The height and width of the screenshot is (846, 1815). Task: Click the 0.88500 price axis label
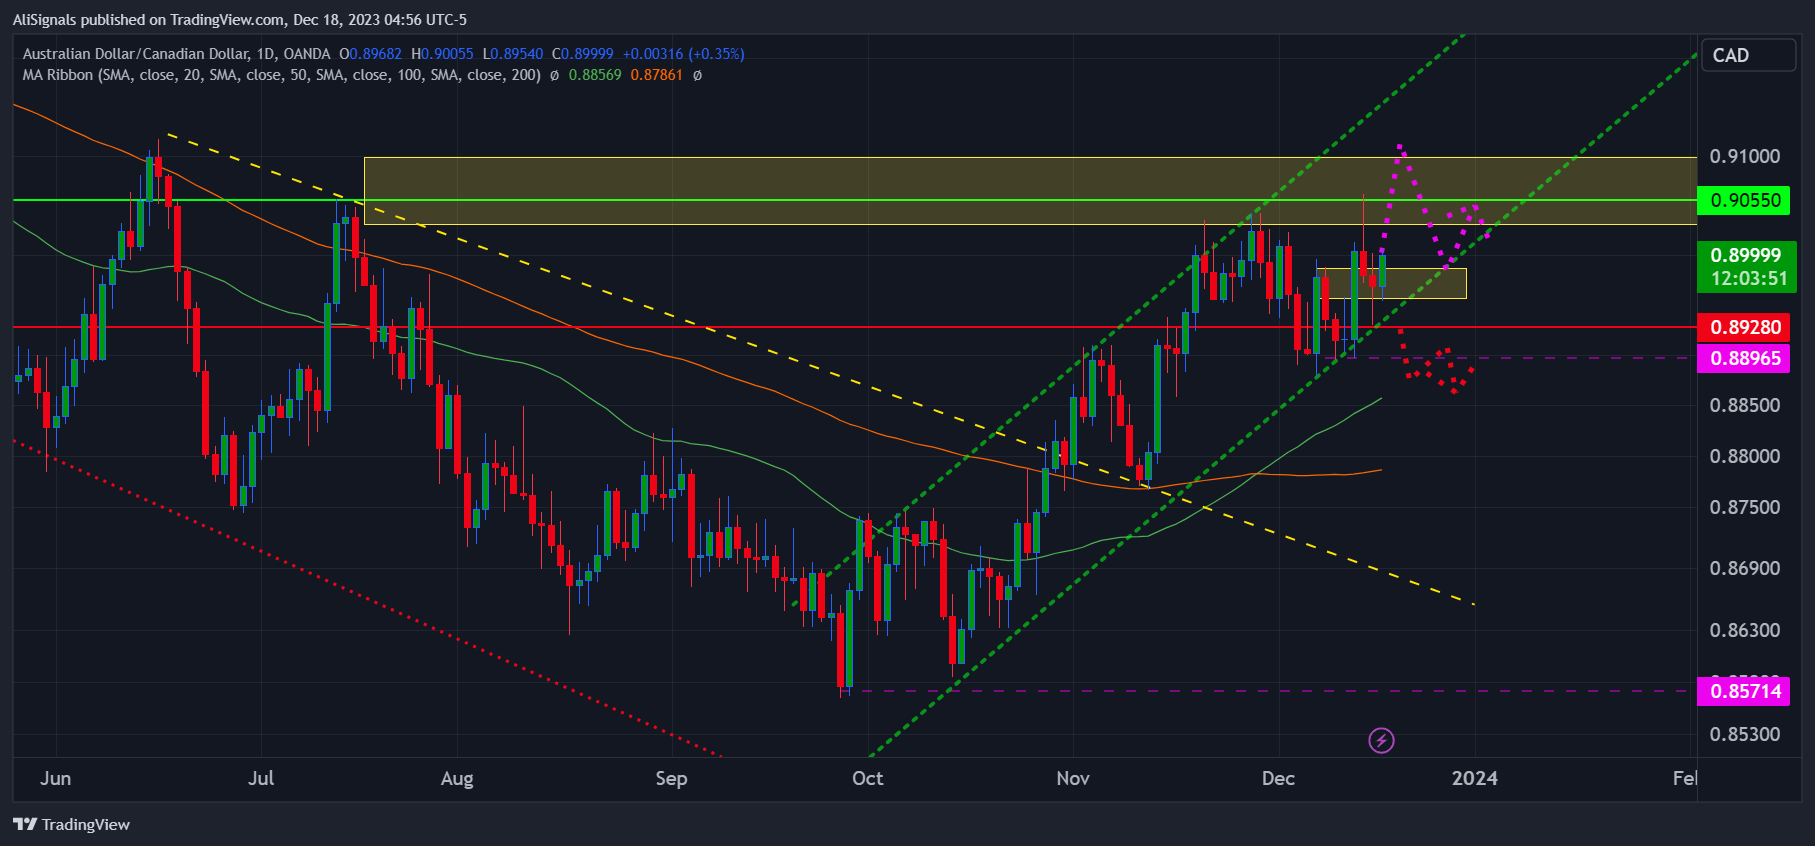point(1745,405)
